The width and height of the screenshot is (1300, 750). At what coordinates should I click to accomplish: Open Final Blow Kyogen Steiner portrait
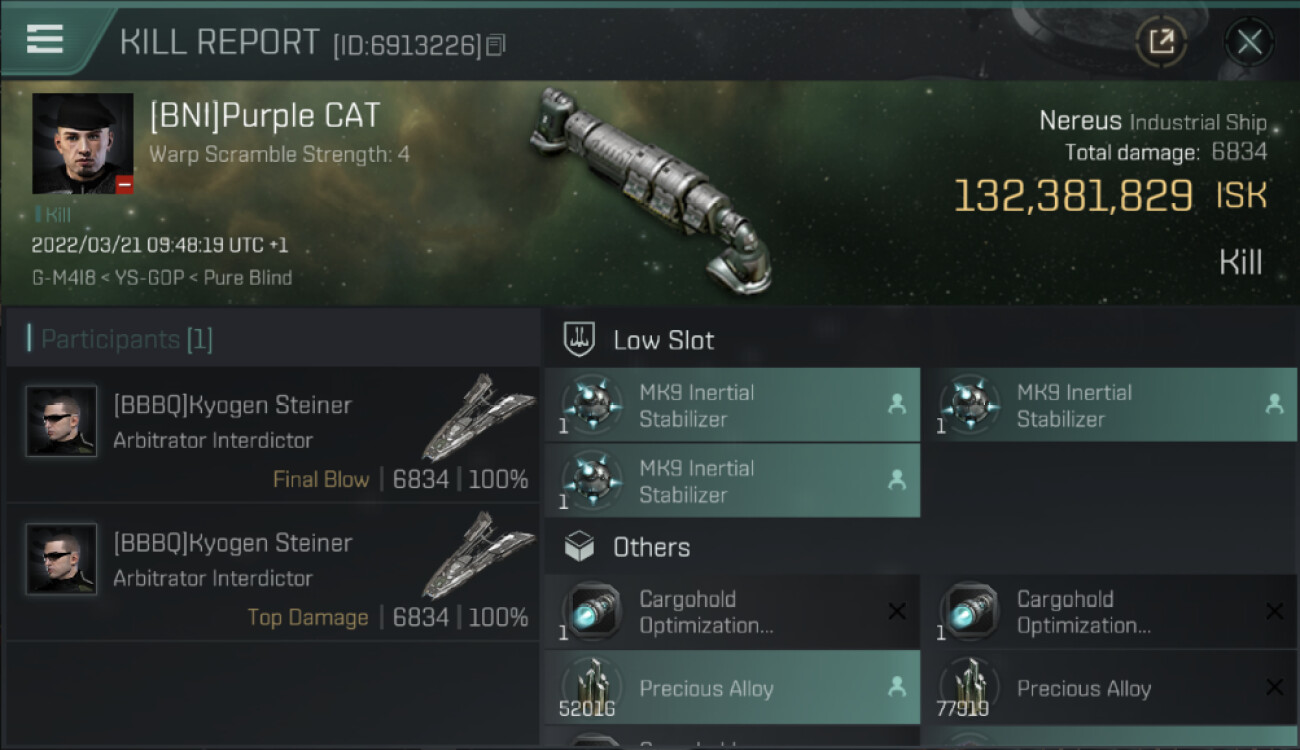(x=62, y=421)
